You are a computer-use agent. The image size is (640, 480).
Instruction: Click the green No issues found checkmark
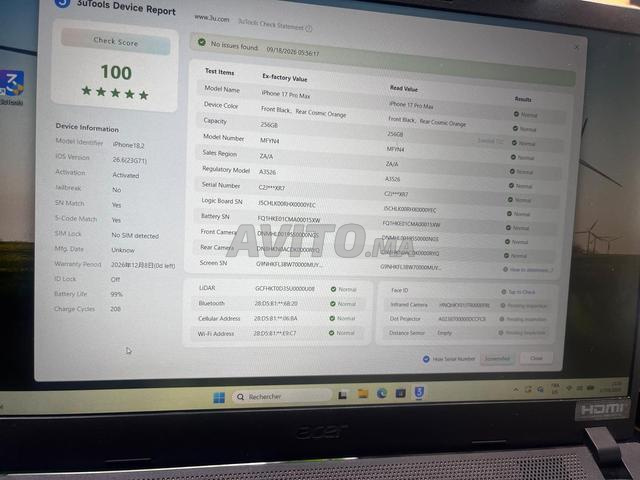(x=202, y=42)
